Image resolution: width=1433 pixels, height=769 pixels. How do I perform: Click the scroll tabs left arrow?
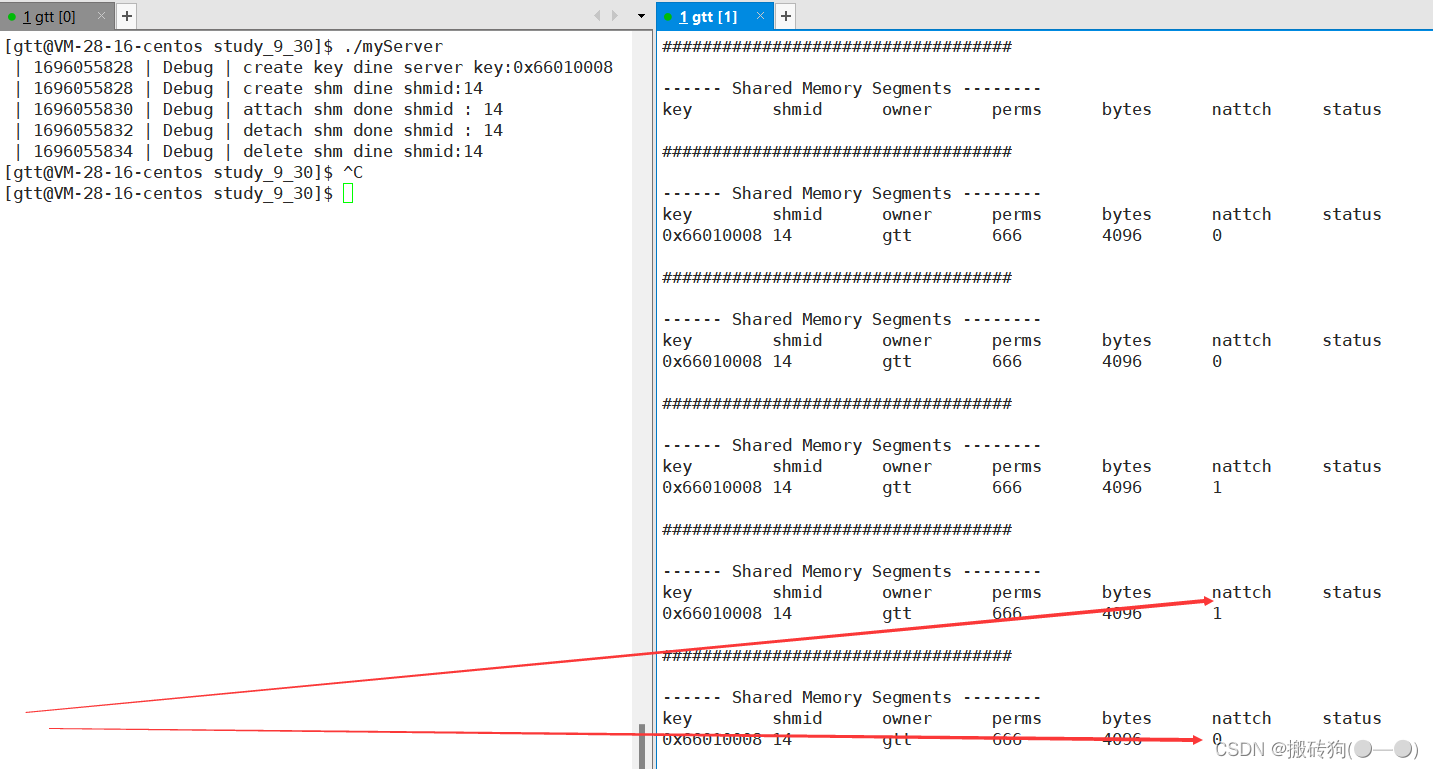click(x=597, y=16)
